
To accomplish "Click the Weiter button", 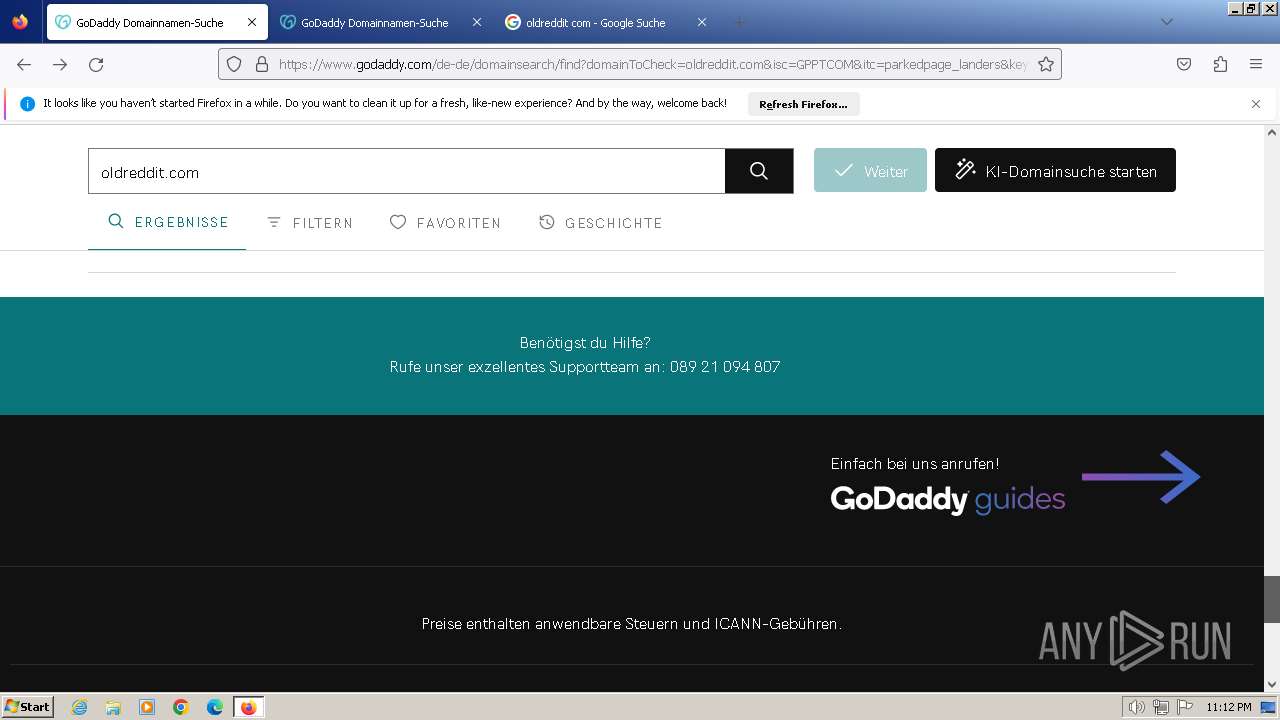I will click(x=870, y=171).
